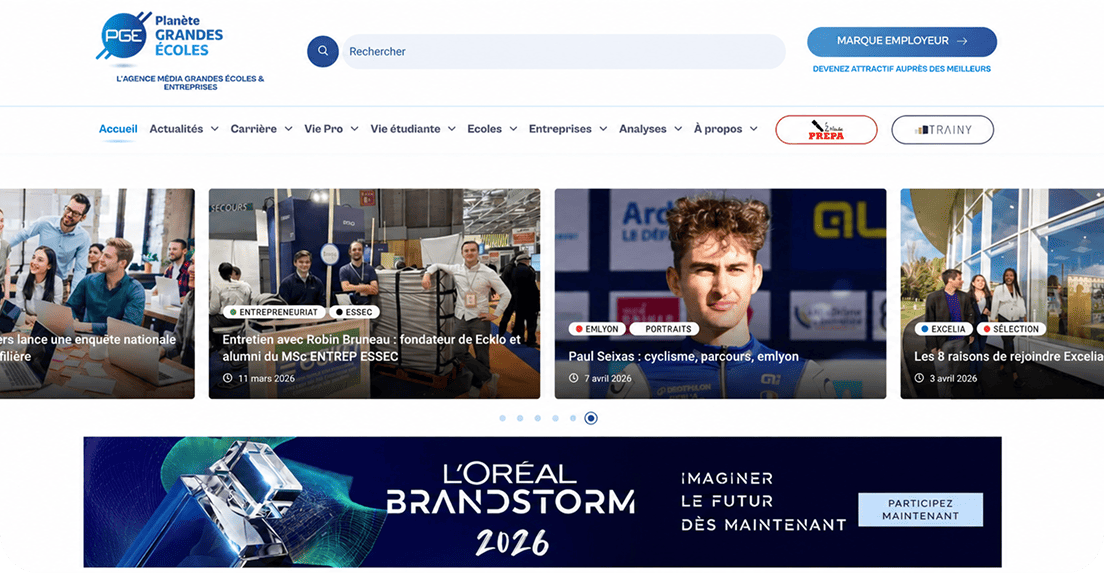Viewport: 1104px width, 574px height.
Task: Open the Carrière menu
Action: click(253, 129)
